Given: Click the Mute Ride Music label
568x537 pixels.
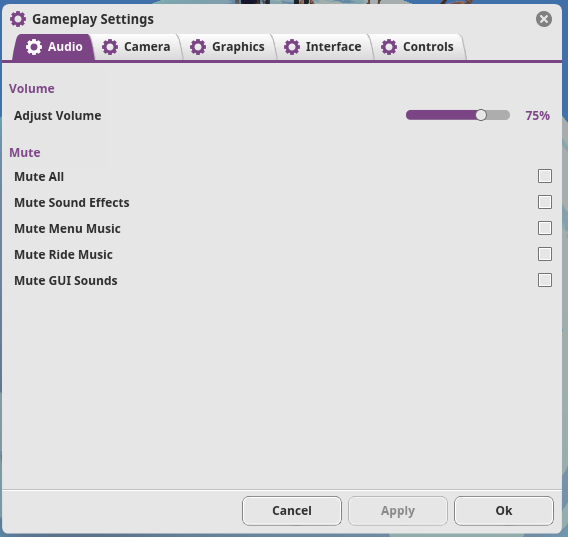Looking at the screenshot, I should click(63, 255).
